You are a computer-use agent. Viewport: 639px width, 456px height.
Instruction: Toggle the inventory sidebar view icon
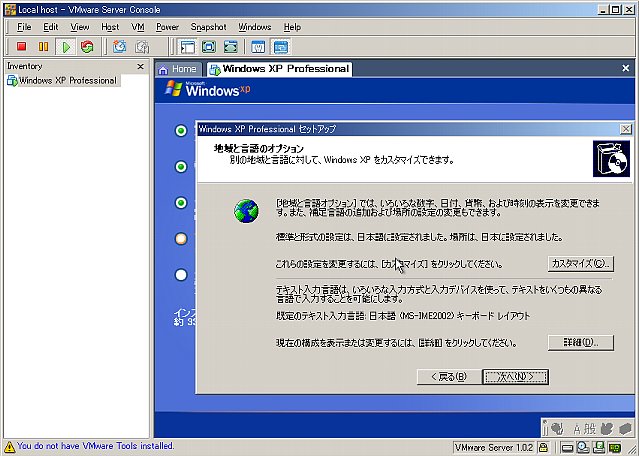[187, 47]
